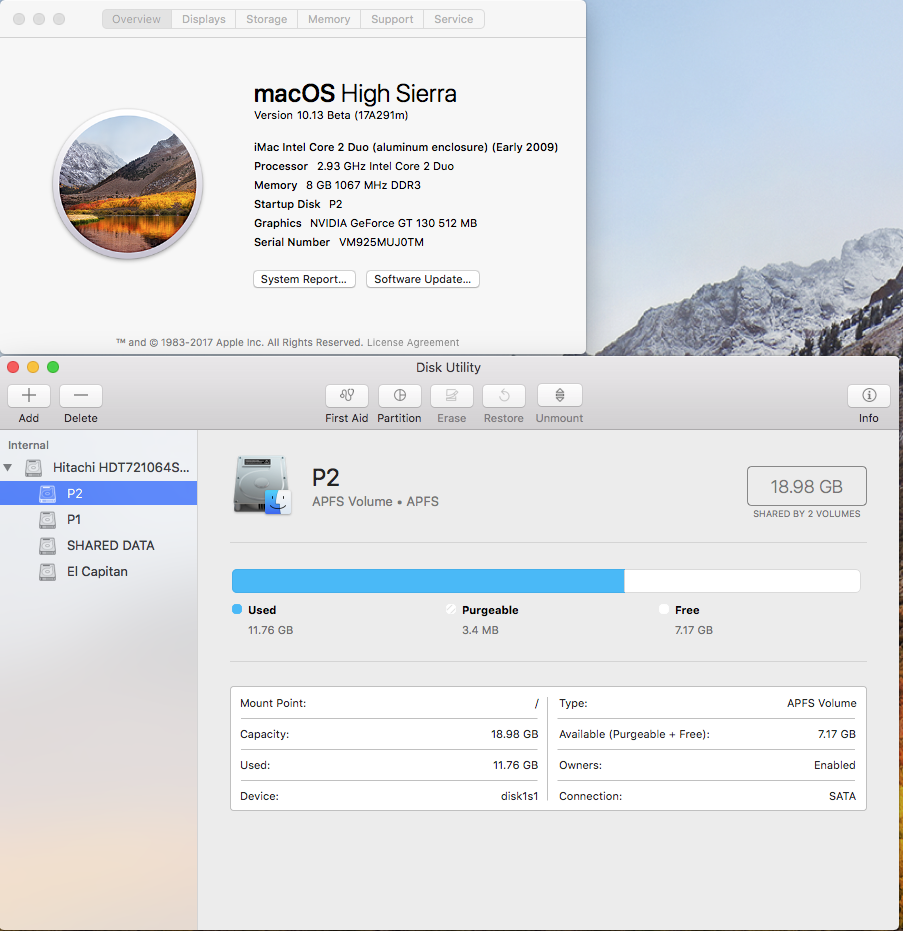Click the Connection value SATA
The width and height of the screenshot is (903, 931).
842,796
